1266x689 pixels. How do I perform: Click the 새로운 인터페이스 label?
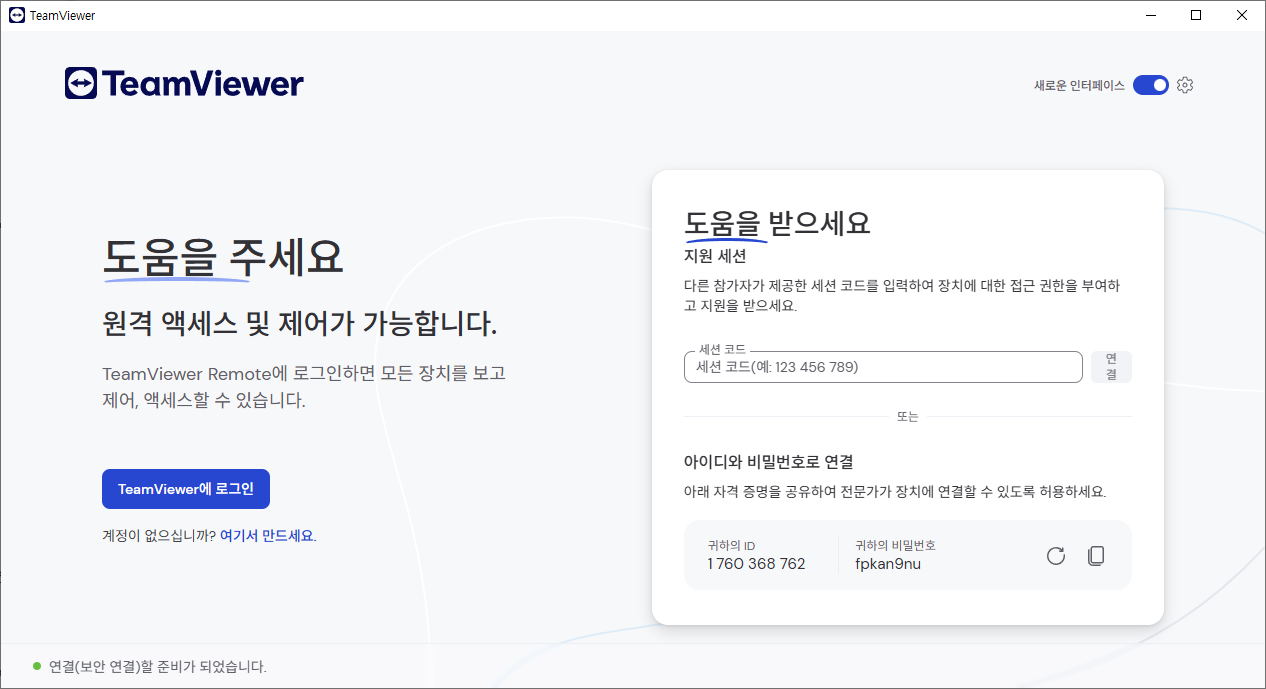tap(1079, 86)
